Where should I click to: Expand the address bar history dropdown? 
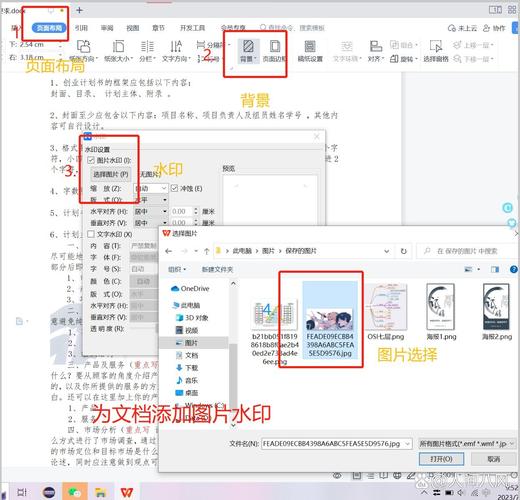pos(387,251)
